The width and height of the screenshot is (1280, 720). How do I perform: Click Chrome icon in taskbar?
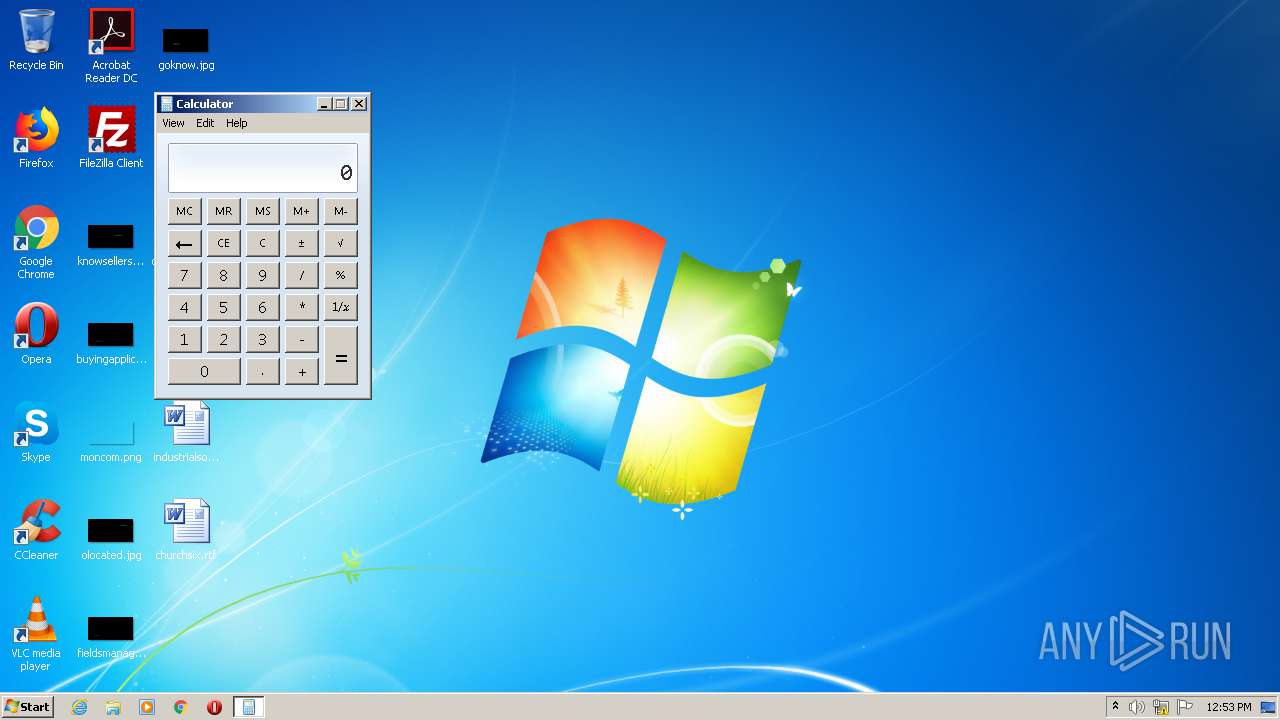[x=181, y=707]
